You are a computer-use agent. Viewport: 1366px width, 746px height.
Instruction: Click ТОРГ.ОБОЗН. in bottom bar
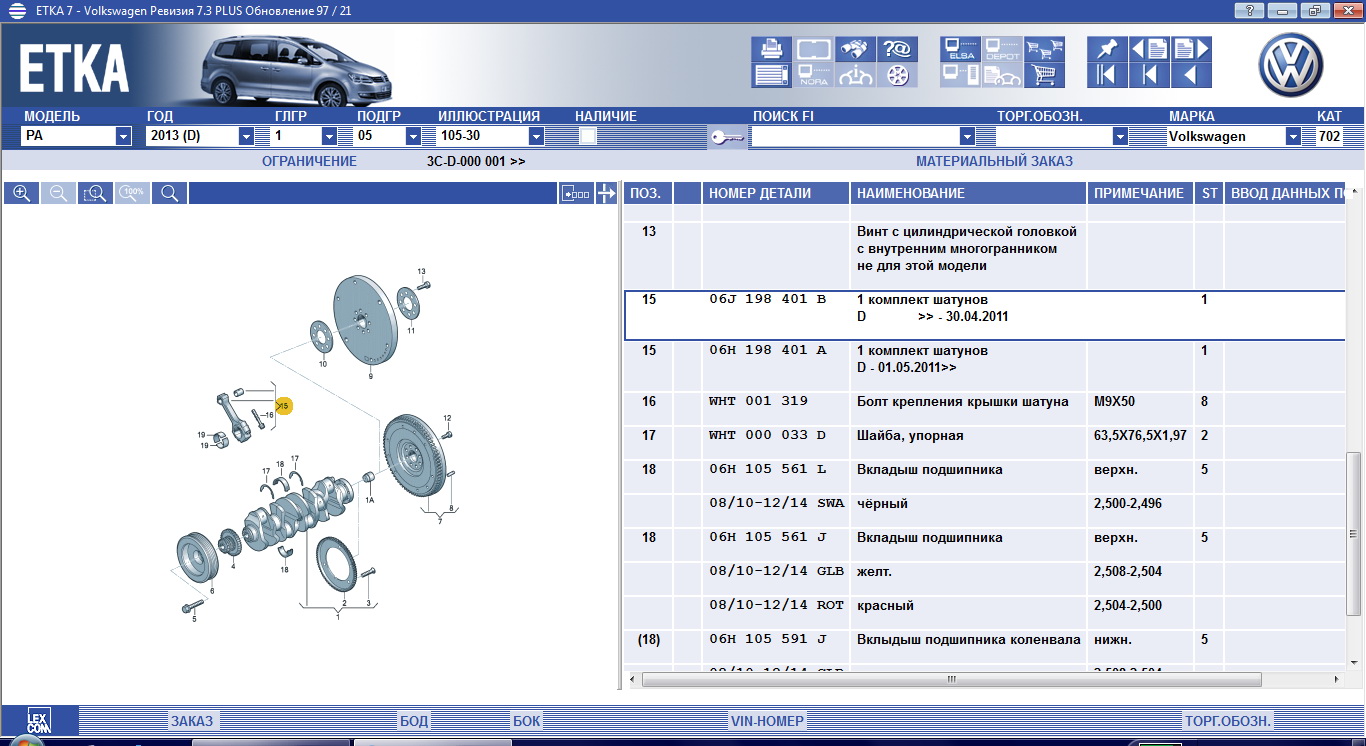pyautogui.click(x=1228, y=721)
